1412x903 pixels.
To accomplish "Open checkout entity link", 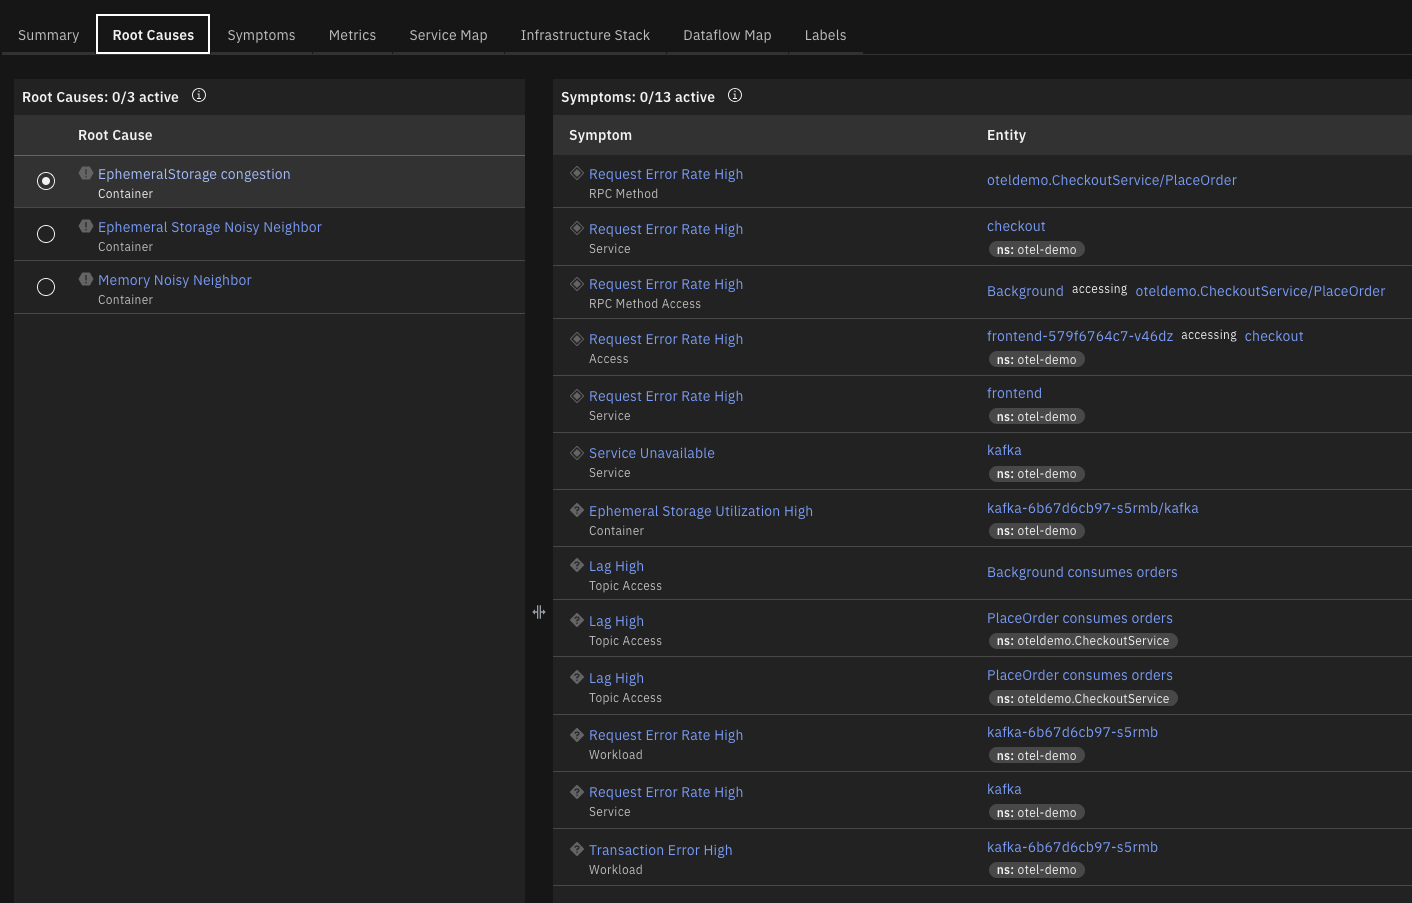I will pos(1016,226).
